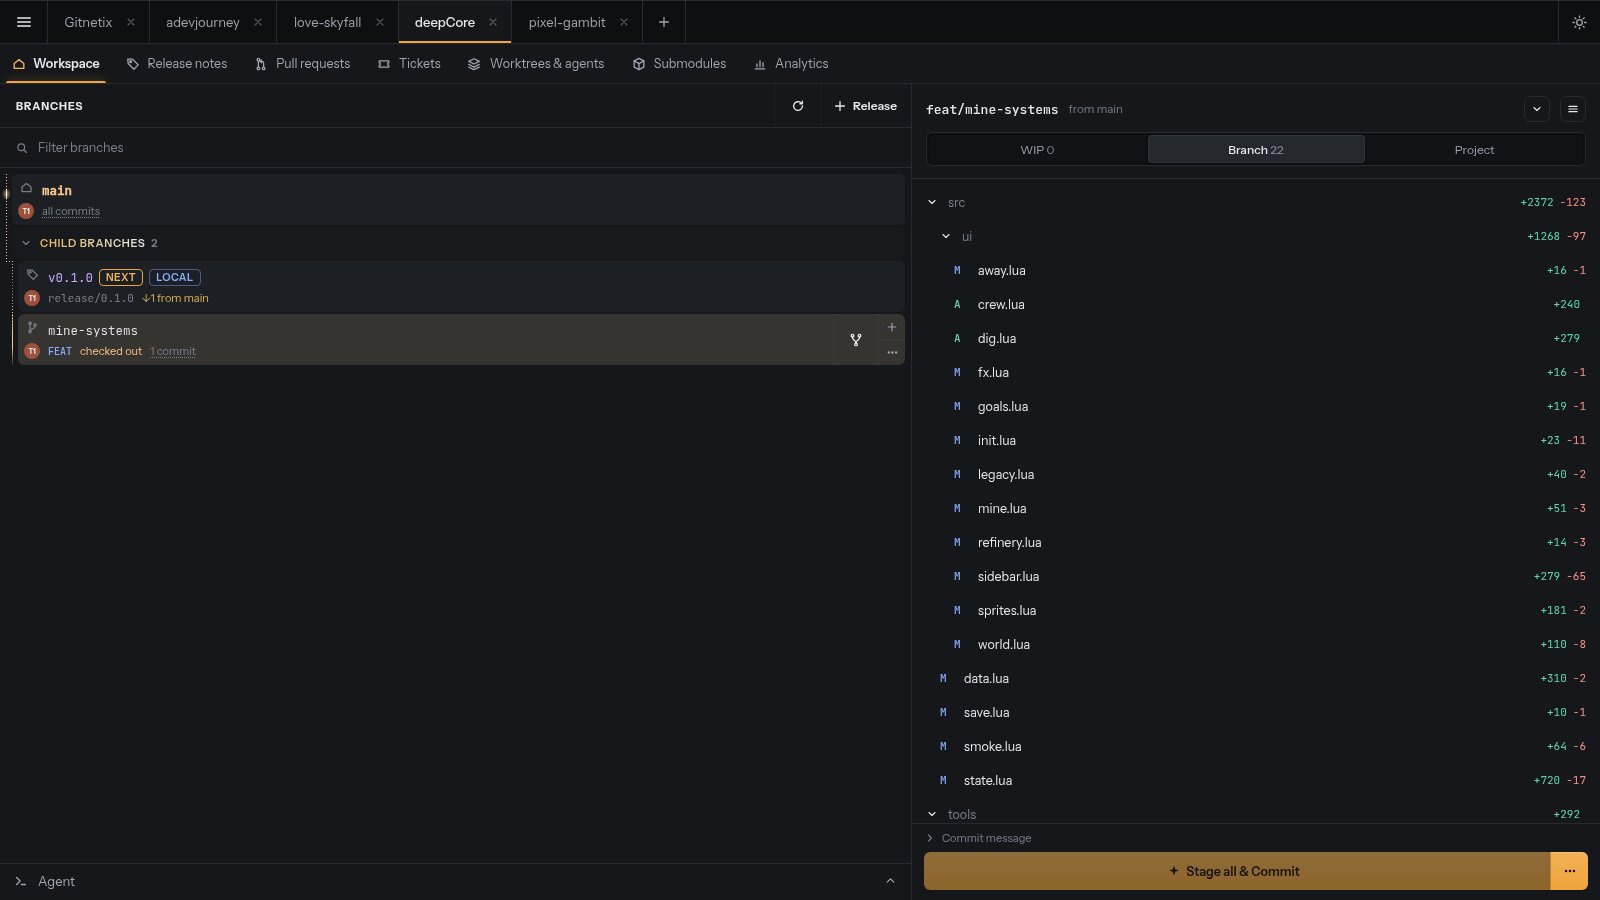Switch to the WIP 0 view
This screenshot has width=1600, height=900.
coord(1037,150)
